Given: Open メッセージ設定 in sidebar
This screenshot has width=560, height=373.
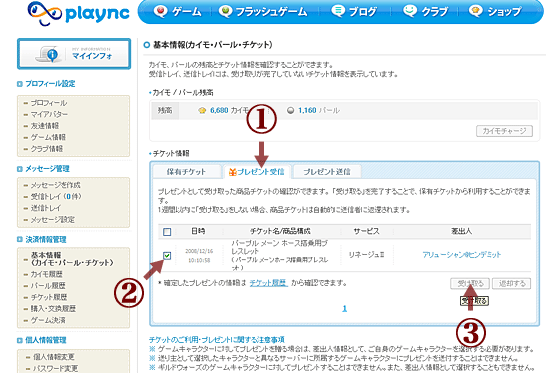Looking at the screenshot, I should click(52, 219).
